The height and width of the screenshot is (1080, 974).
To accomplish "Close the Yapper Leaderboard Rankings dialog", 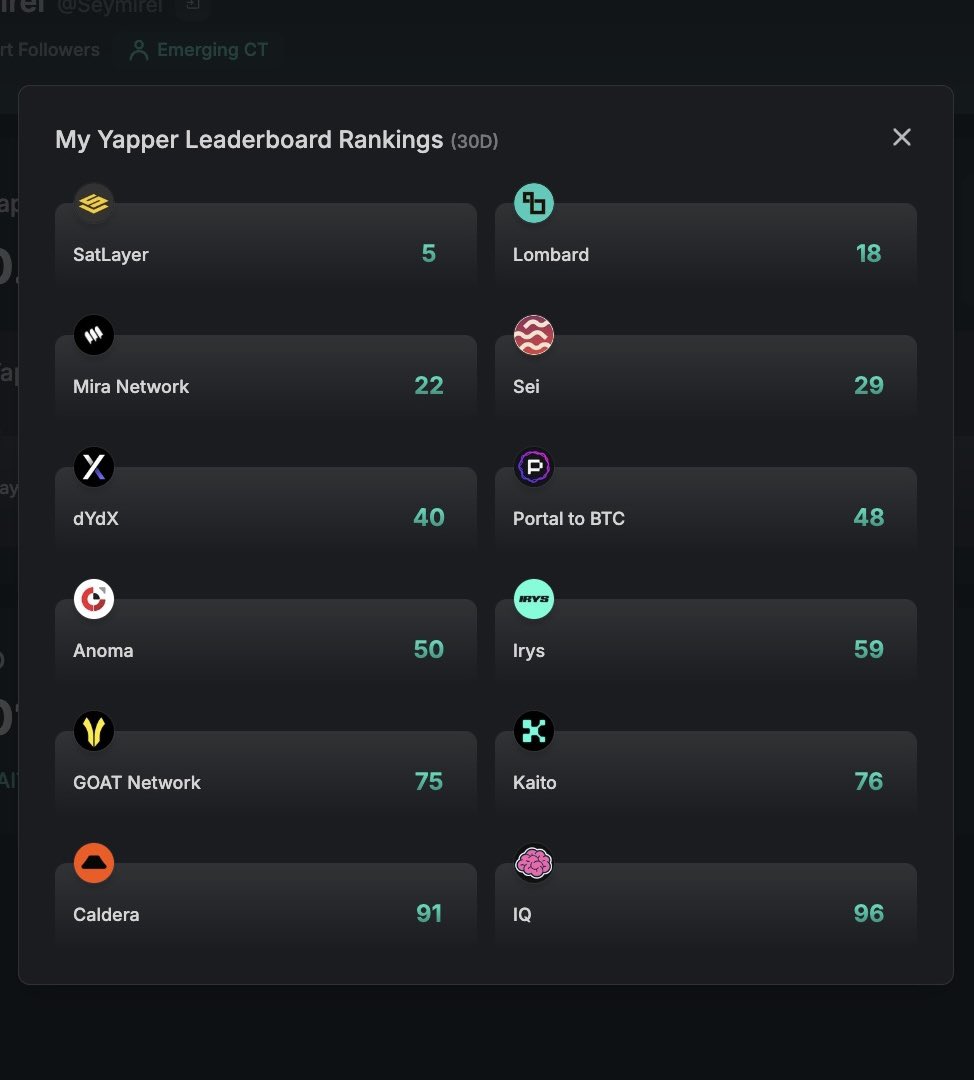I will tap(902, 138).
